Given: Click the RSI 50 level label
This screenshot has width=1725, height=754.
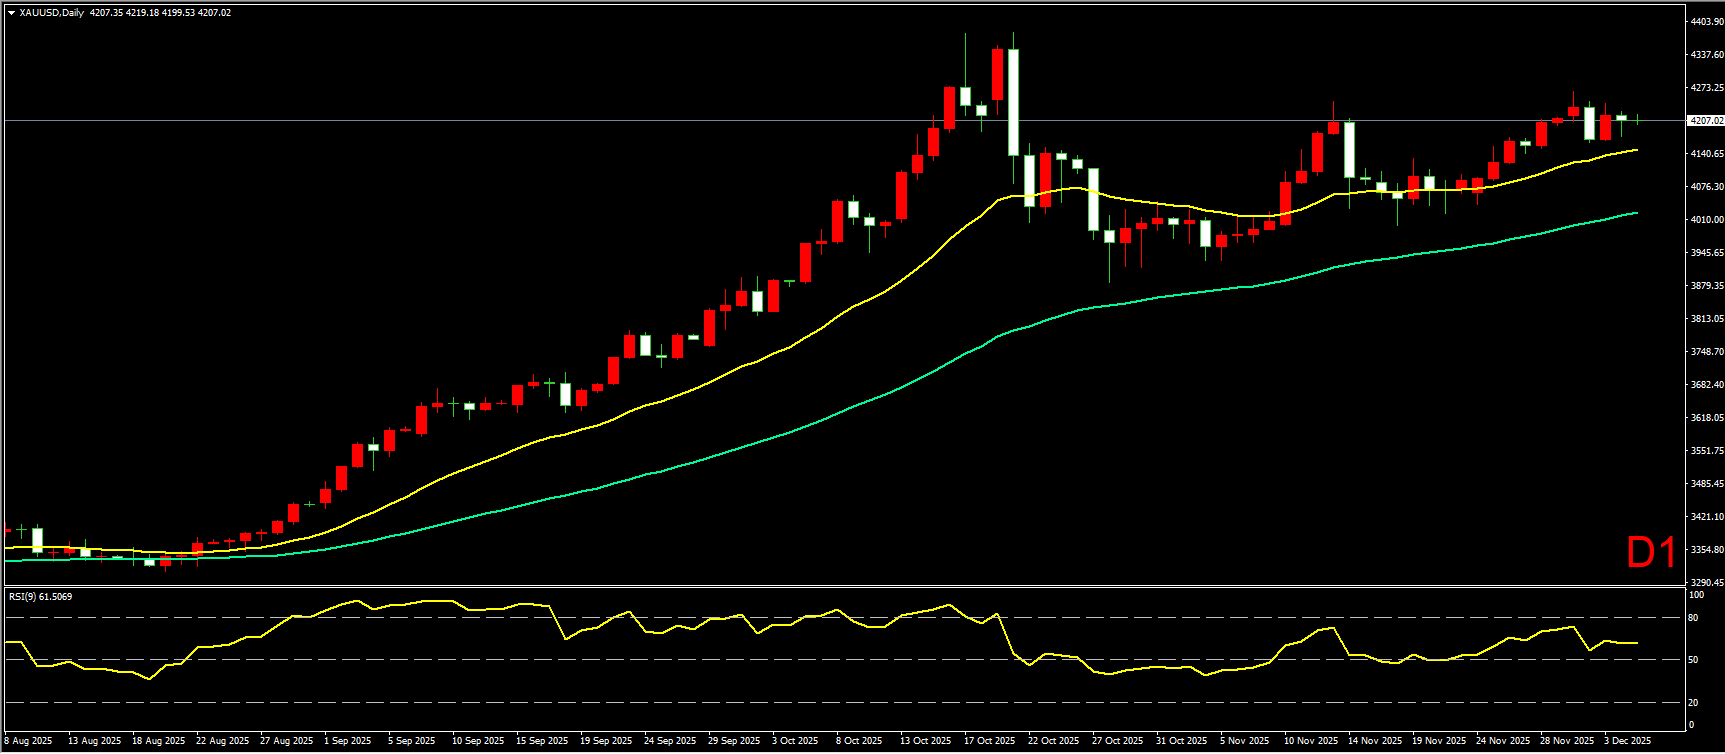Looking at the screenshot, I should [x=1693, y=660].
